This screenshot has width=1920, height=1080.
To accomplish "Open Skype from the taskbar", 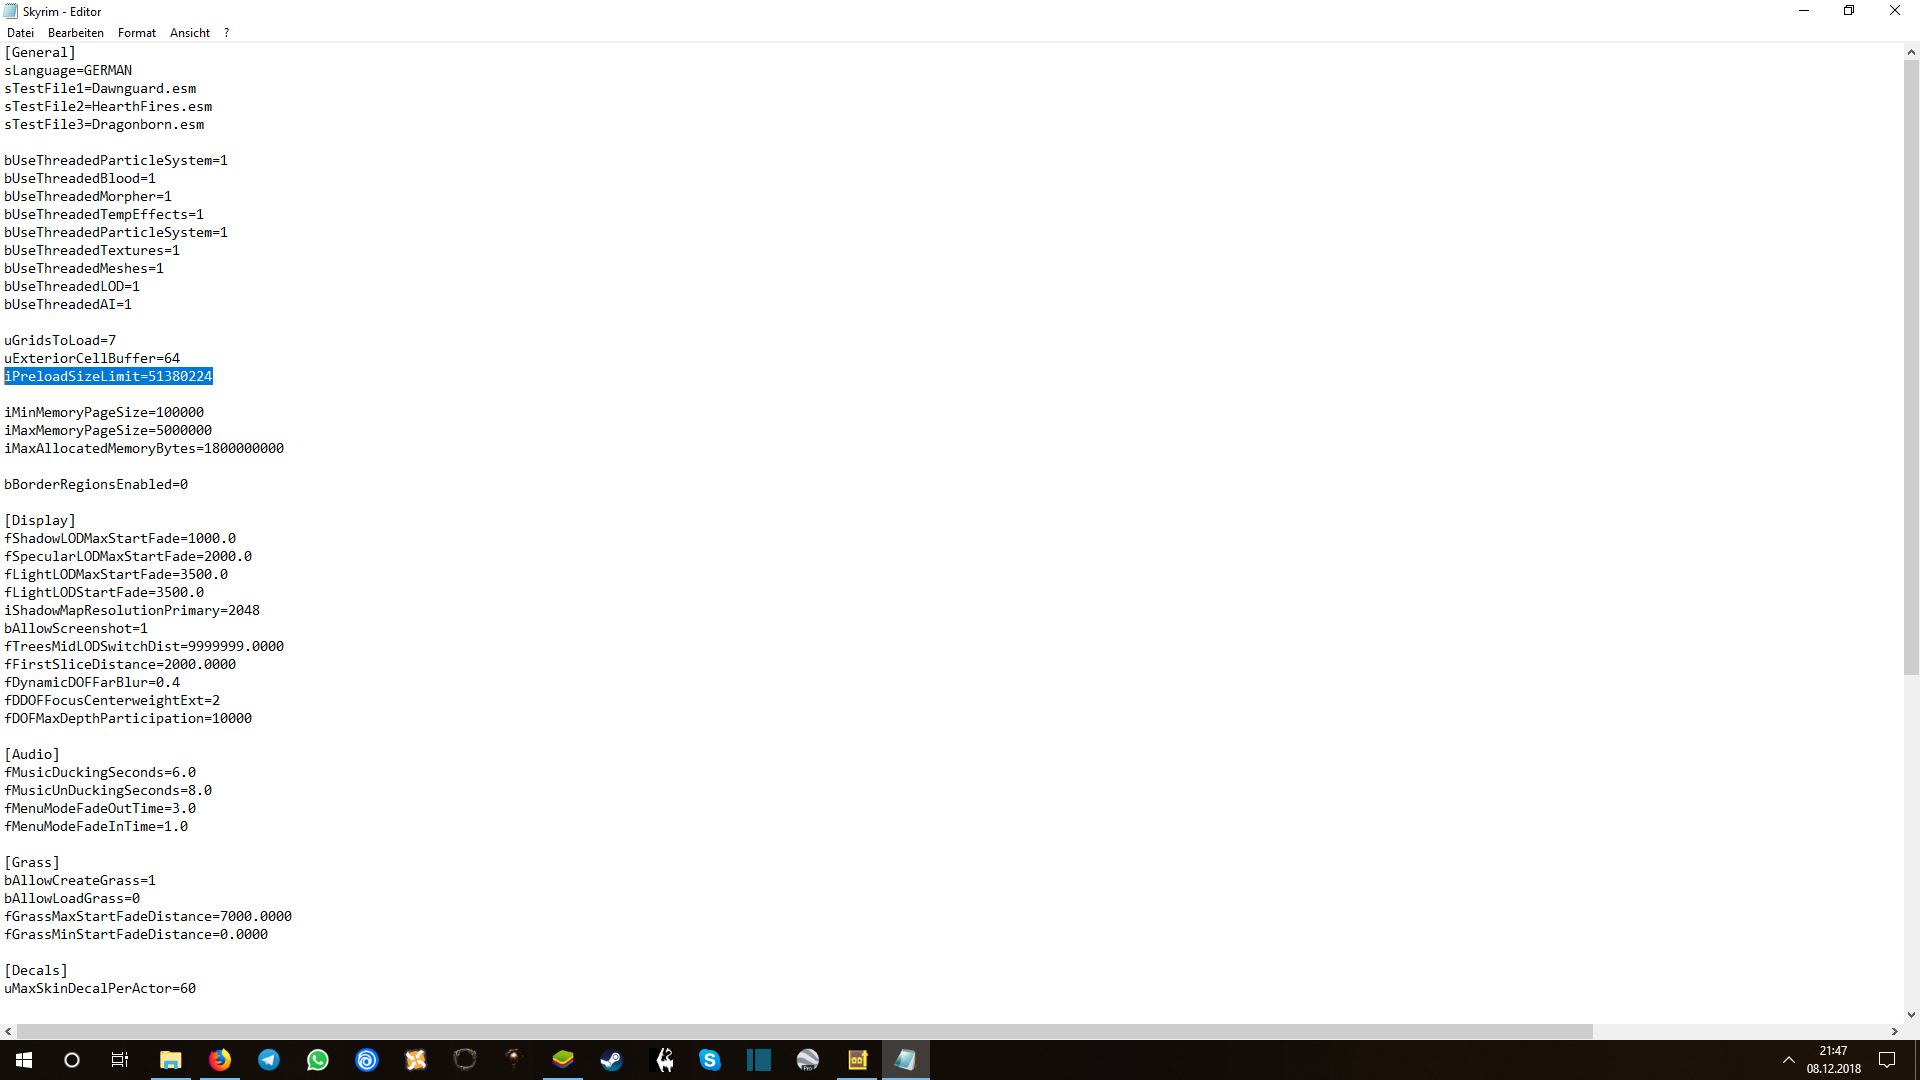I will [x=710, y=1060].
